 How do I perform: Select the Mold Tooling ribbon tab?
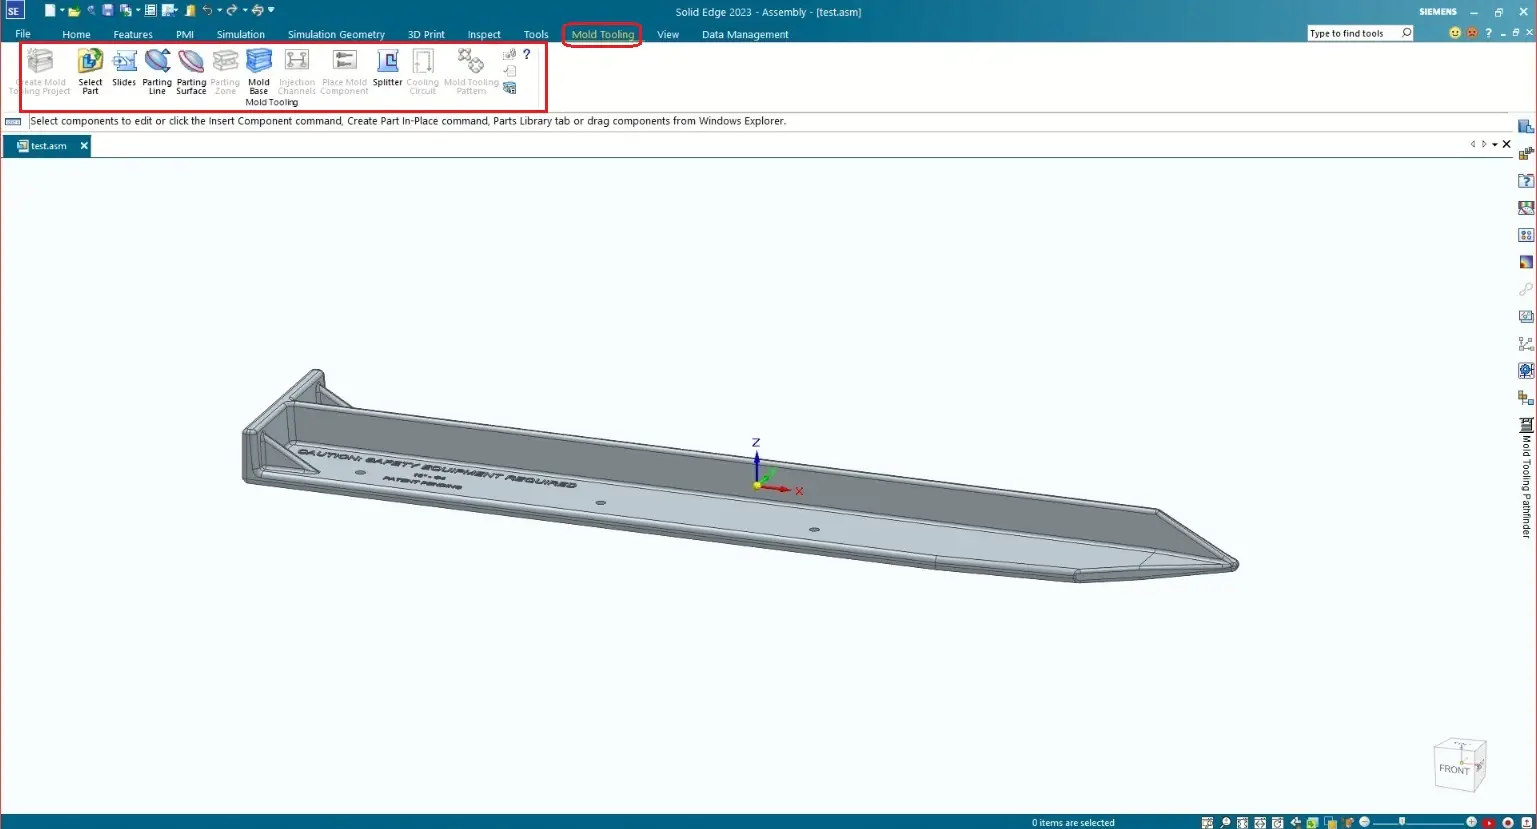coord(602,34)
